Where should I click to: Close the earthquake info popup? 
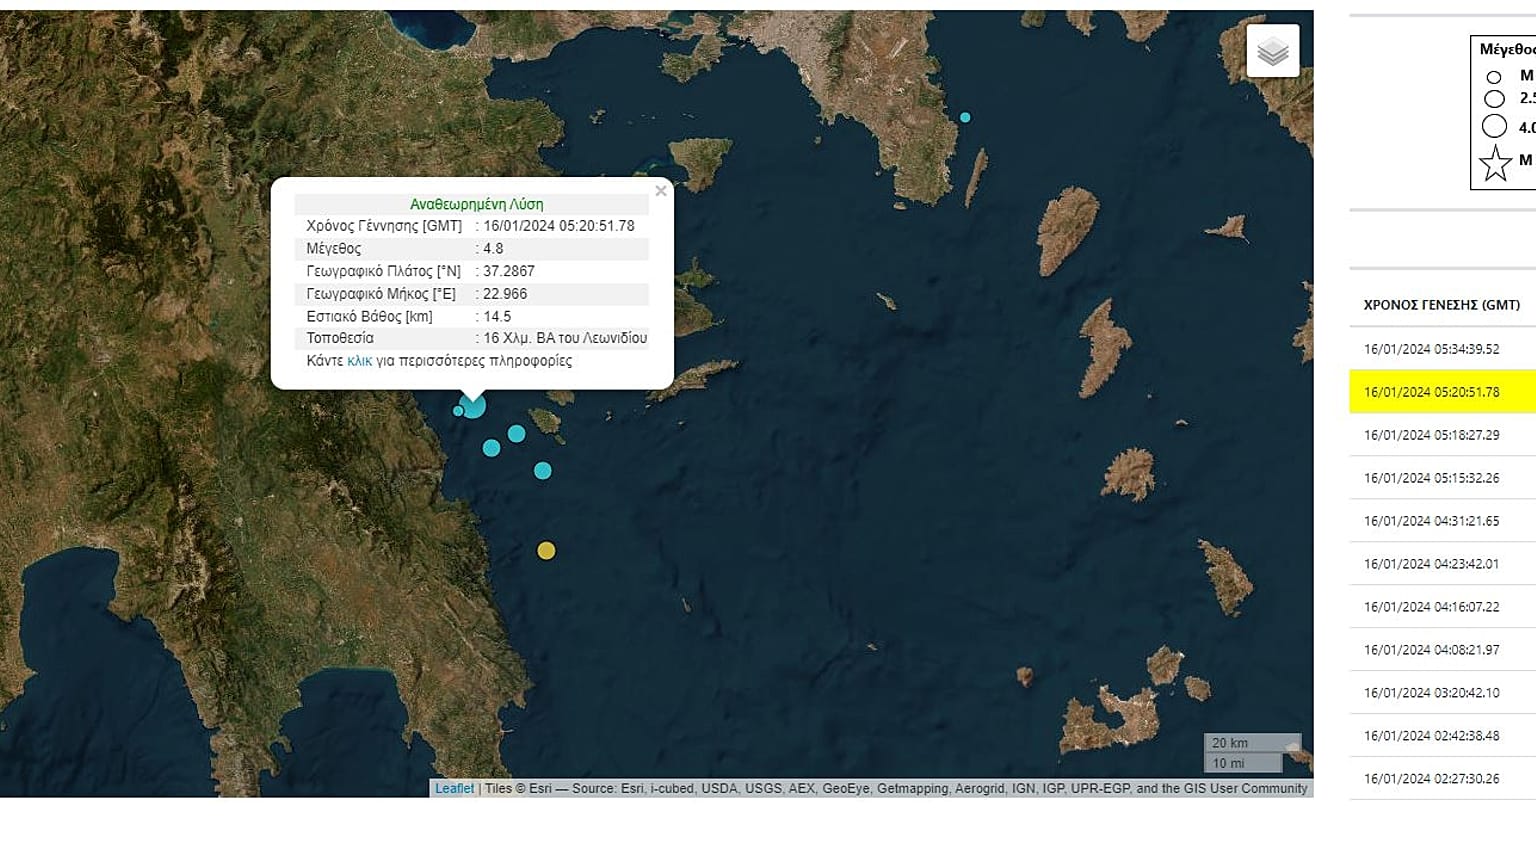(660, 191)
